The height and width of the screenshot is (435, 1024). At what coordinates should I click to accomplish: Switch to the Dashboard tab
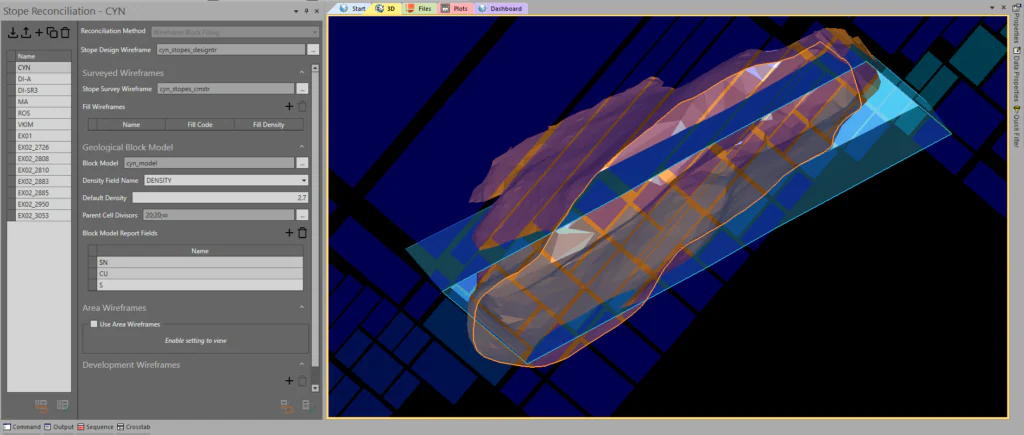point(500,8)
